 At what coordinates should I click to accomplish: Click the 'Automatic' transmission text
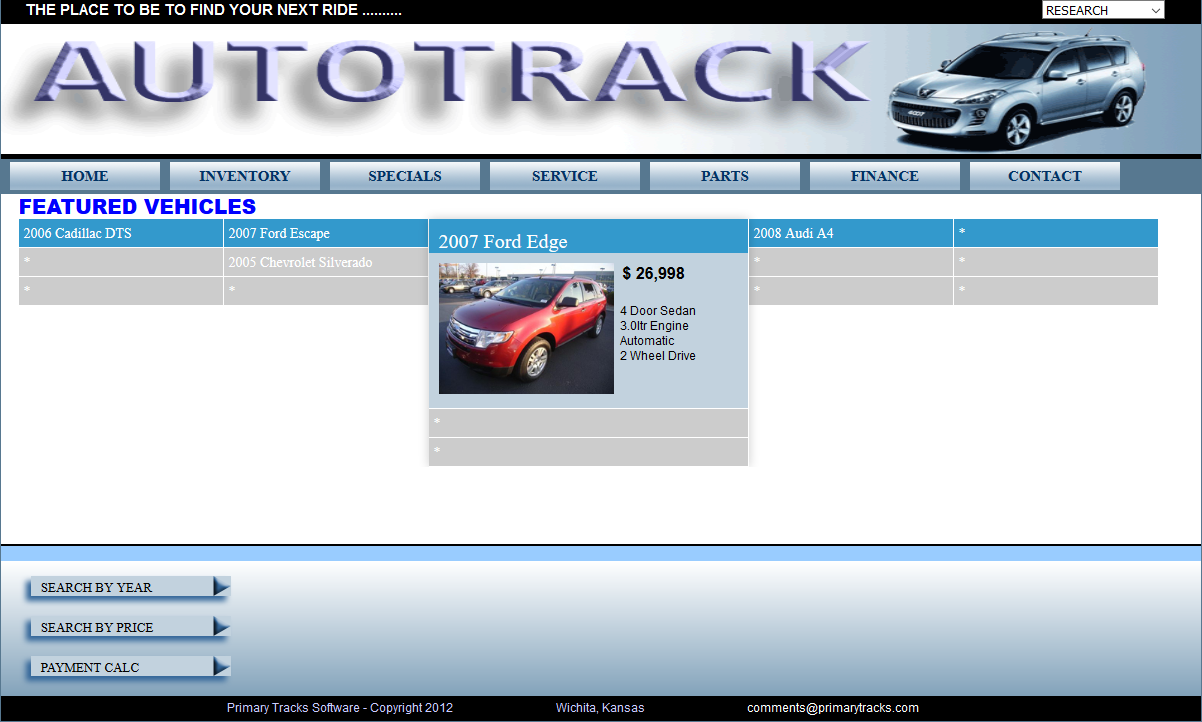coord(647,341)
